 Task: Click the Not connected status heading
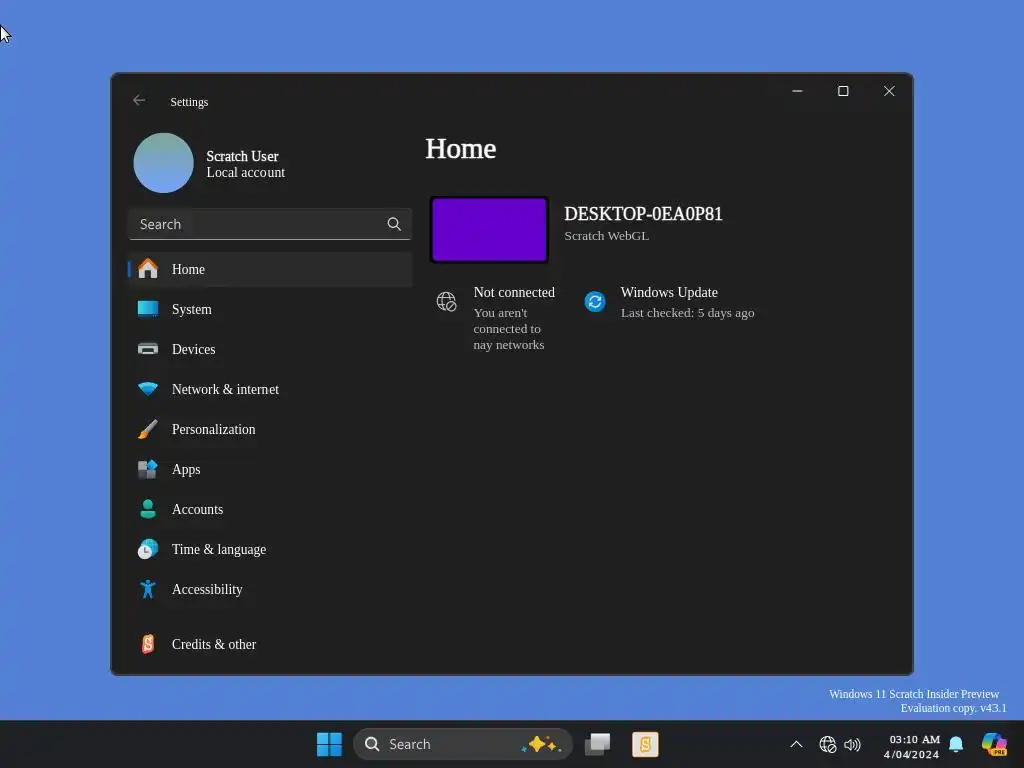pyautogui.click(x=514, y=292)
